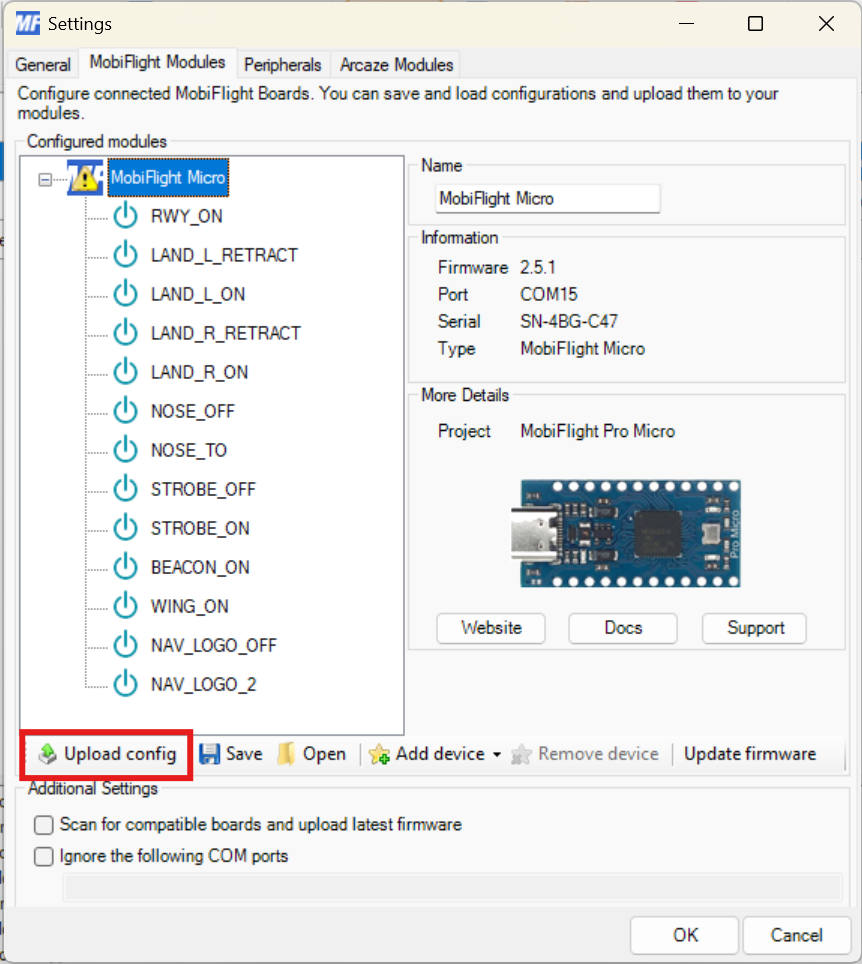Collapse the MobiFlight Micro tree node
862x964 pixels.
[x=45, y=180]
